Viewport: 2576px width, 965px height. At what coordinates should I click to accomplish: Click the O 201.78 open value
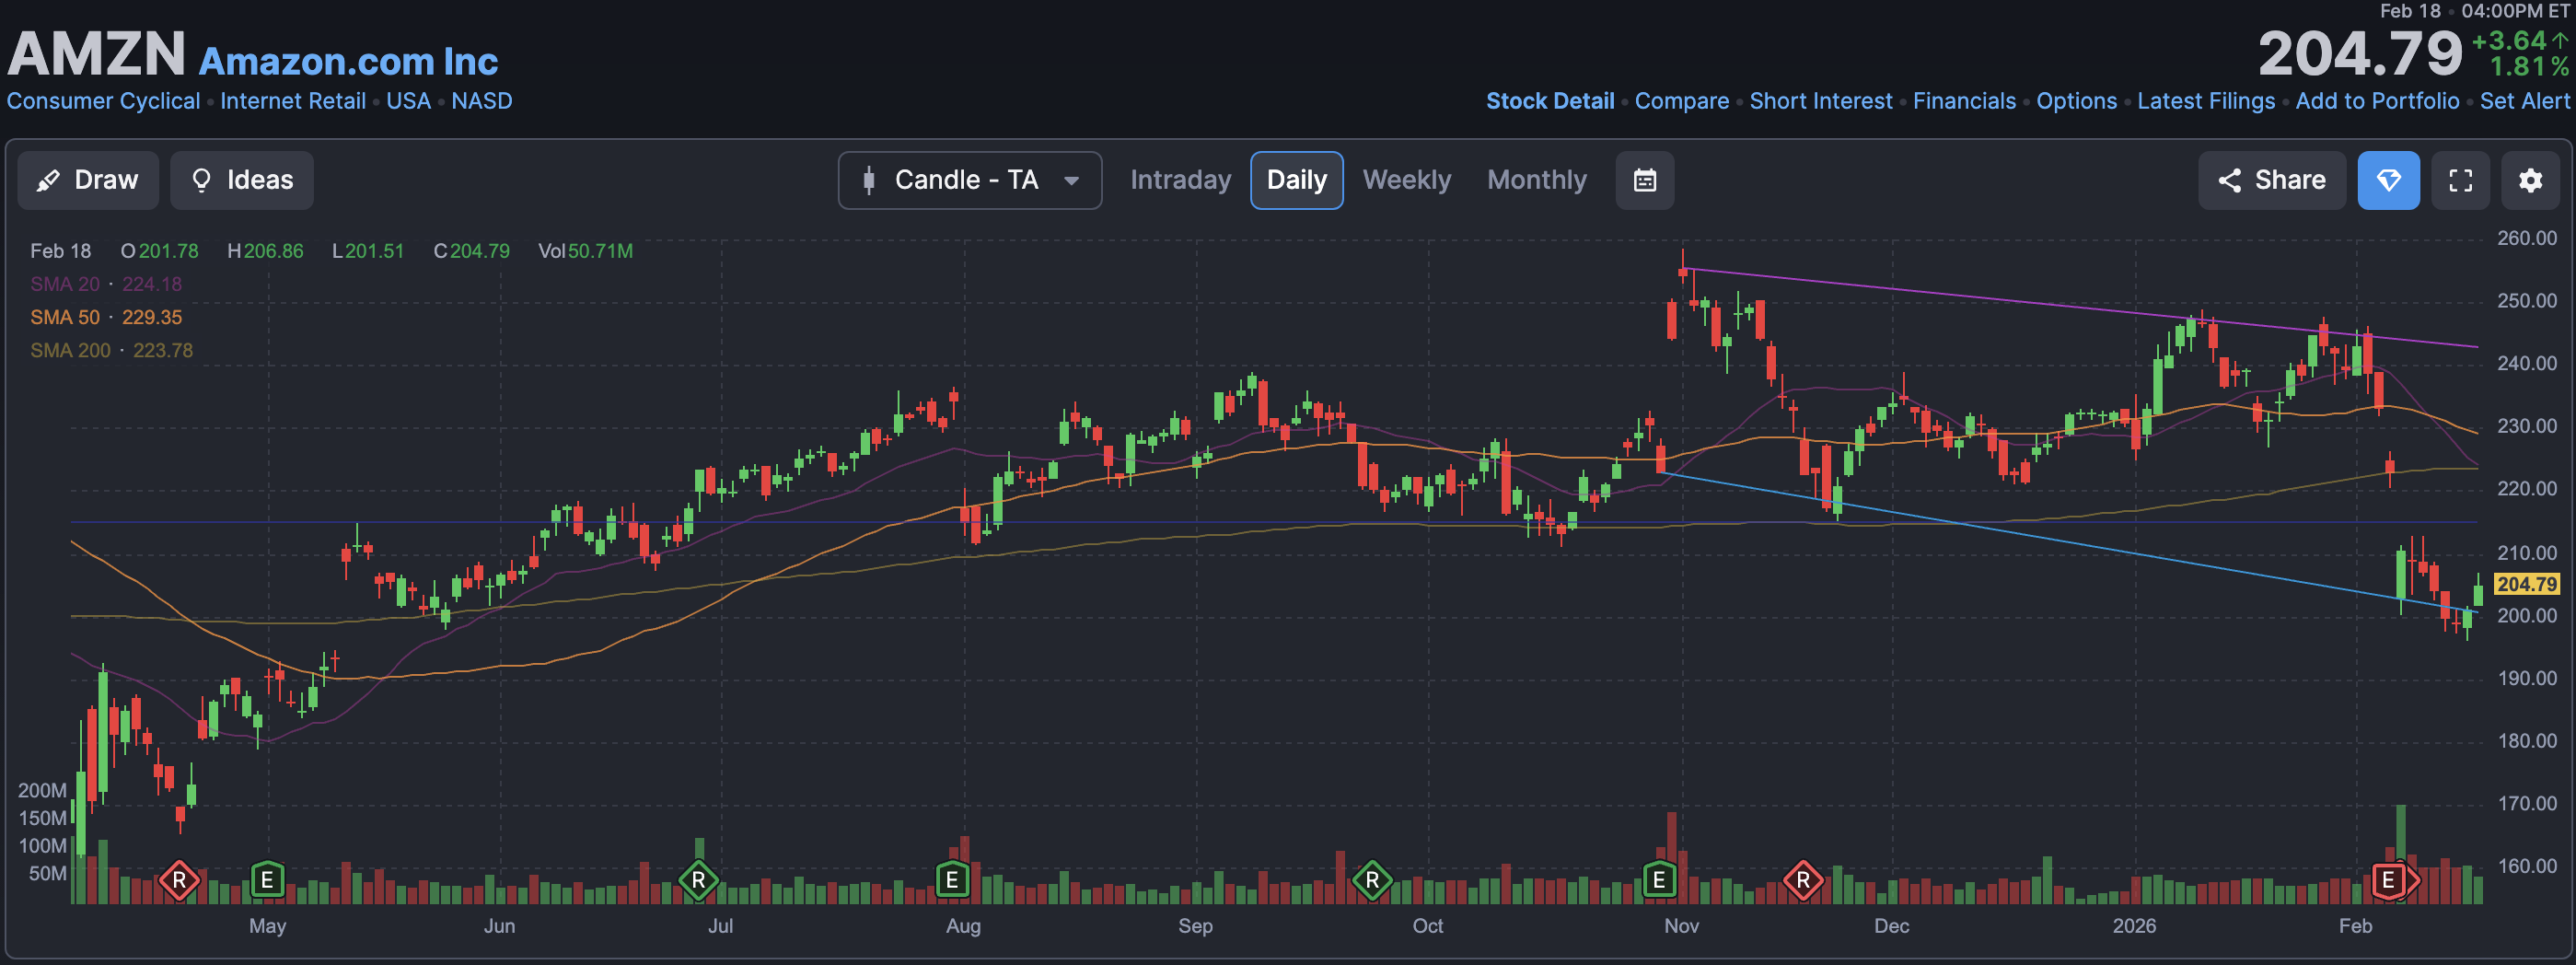tap(159, 251)
